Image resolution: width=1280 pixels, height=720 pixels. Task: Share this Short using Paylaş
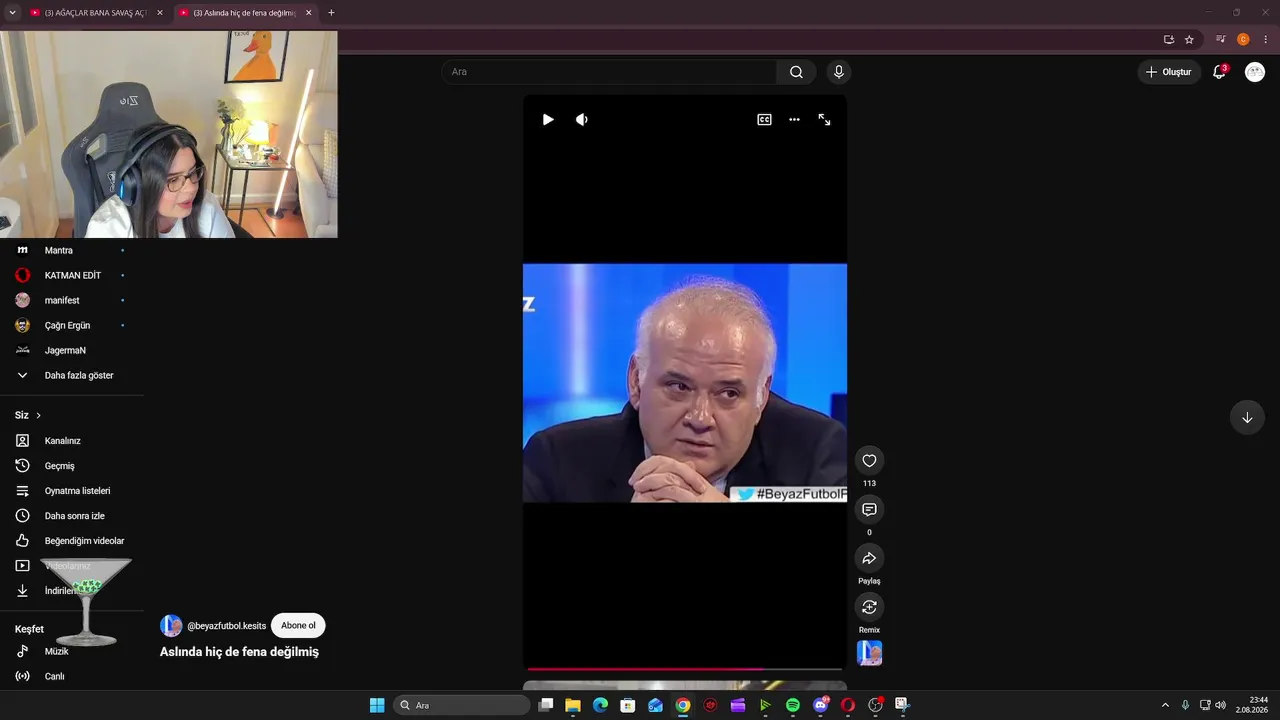point(869,558)
